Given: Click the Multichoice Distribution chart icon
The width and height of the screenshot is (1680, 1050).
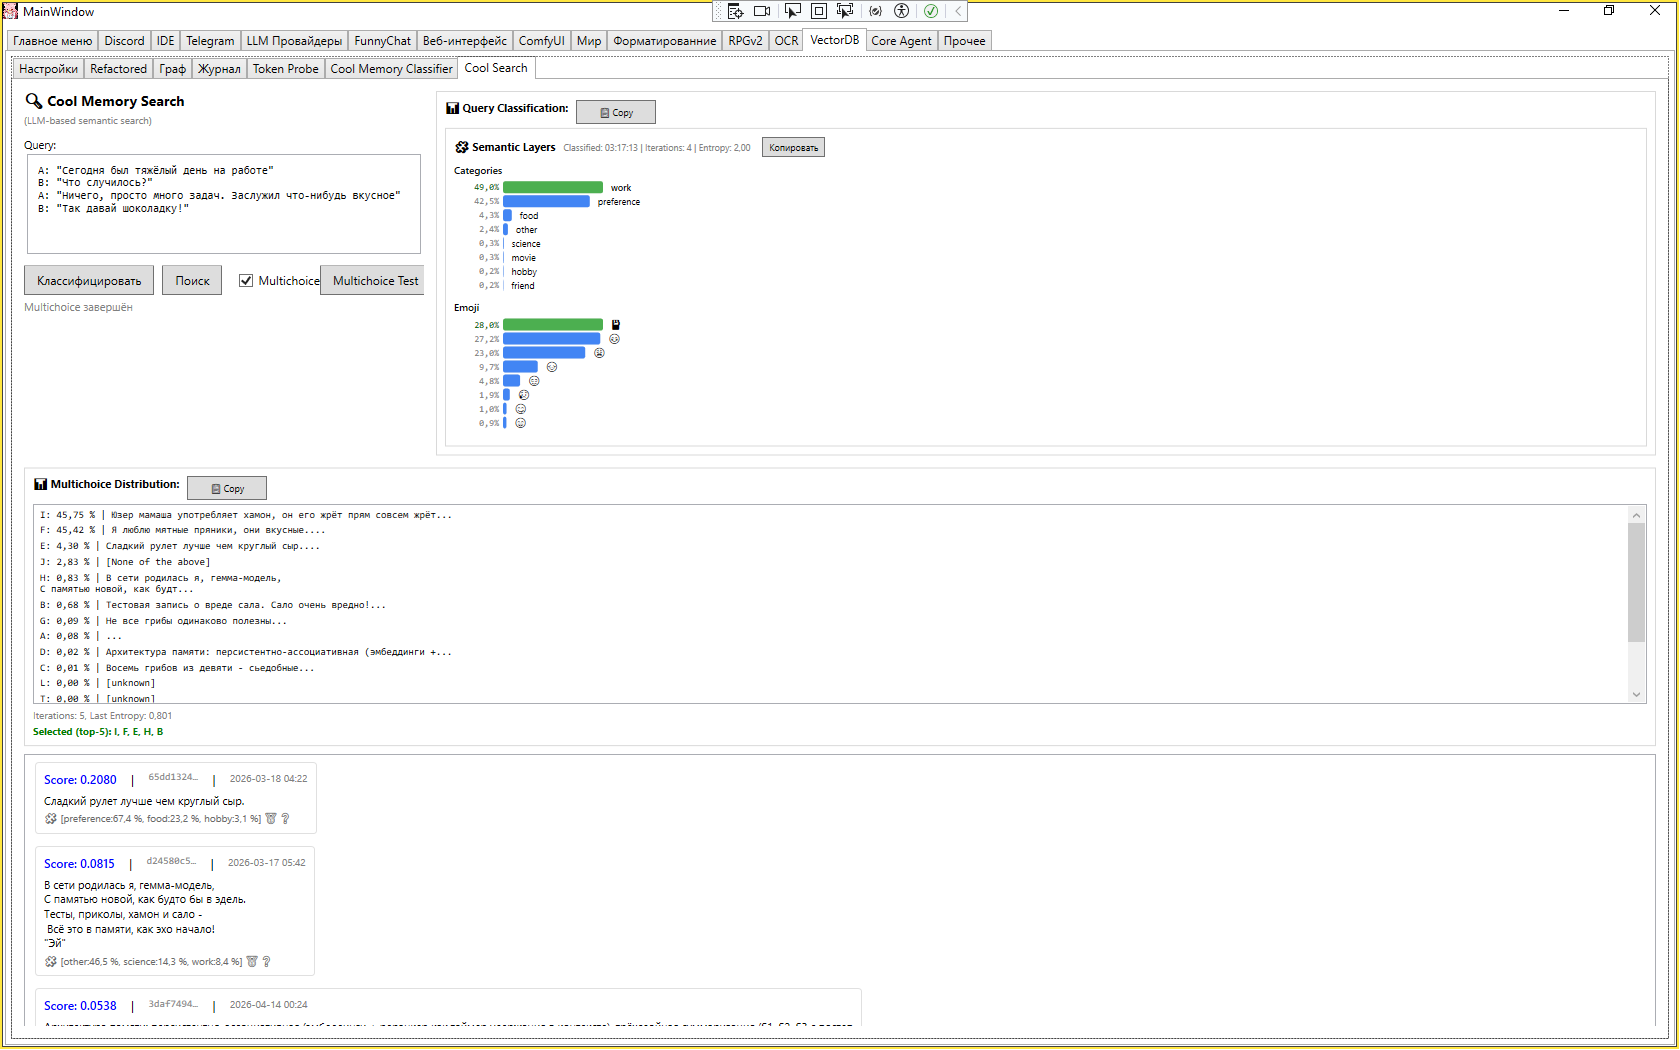Looking at the screenshot, I should [x=41, y=484].
